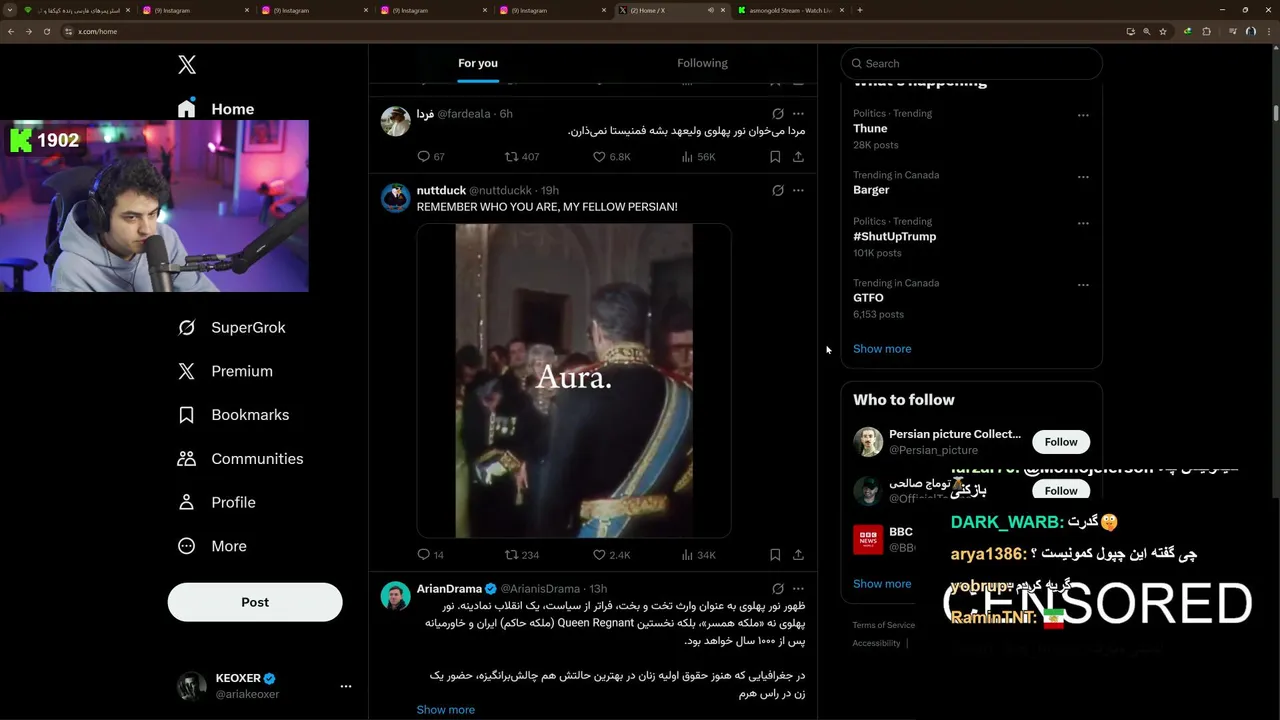Switch to the asmongold Stream browser tab
The width and height of the screenshot is (1280, 720).
tap(790, 10)
